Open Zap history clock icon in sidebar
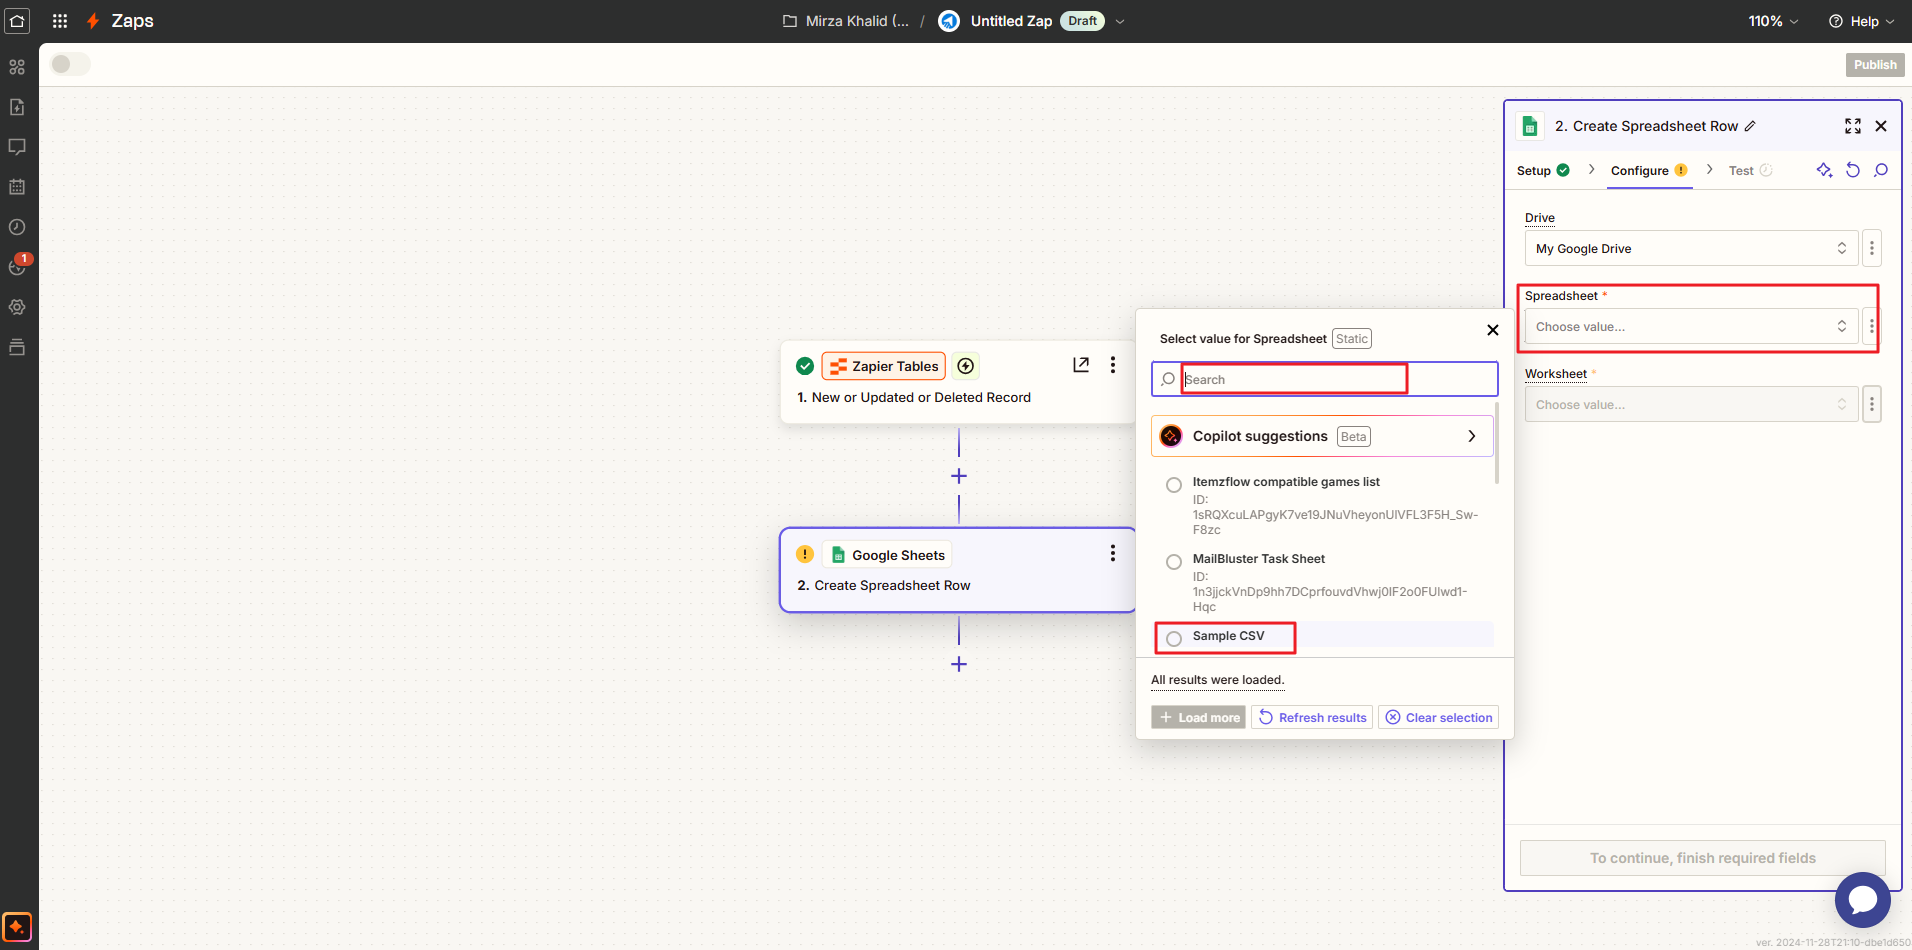Image resolution: width=1912 pixels, height=950 pixels. (x=17, y=227)
